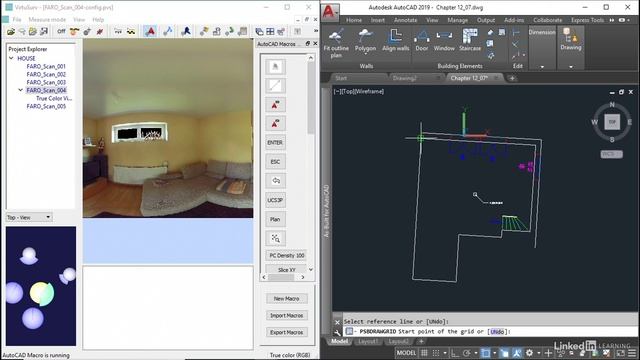Switch to the Layout1 tab
This screenshot has height=360, width=640.
[x=368, y=341]
